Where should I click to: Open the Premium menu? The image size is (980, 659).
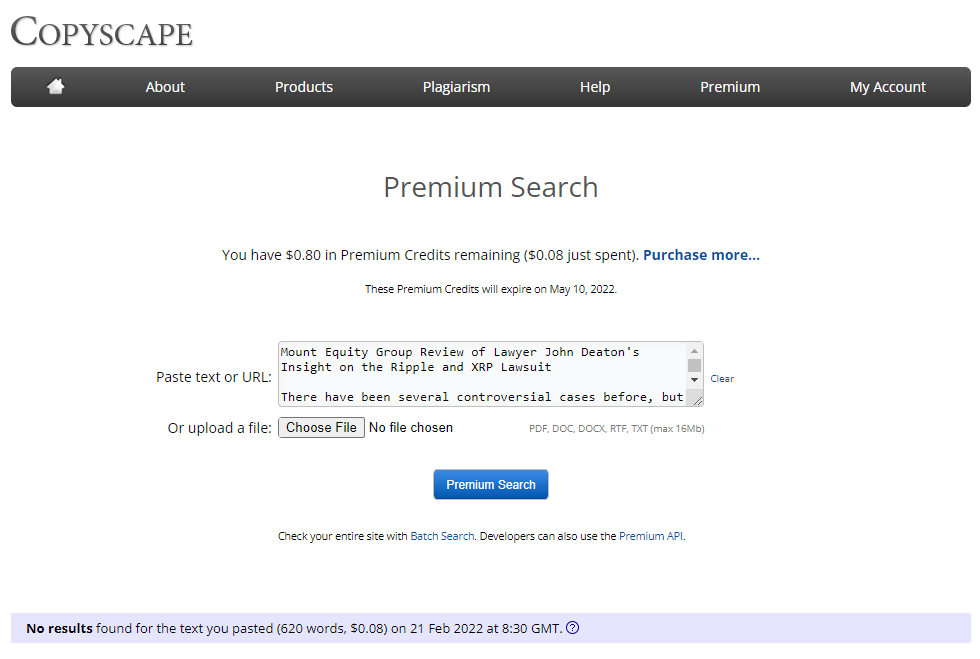point(730,87)
